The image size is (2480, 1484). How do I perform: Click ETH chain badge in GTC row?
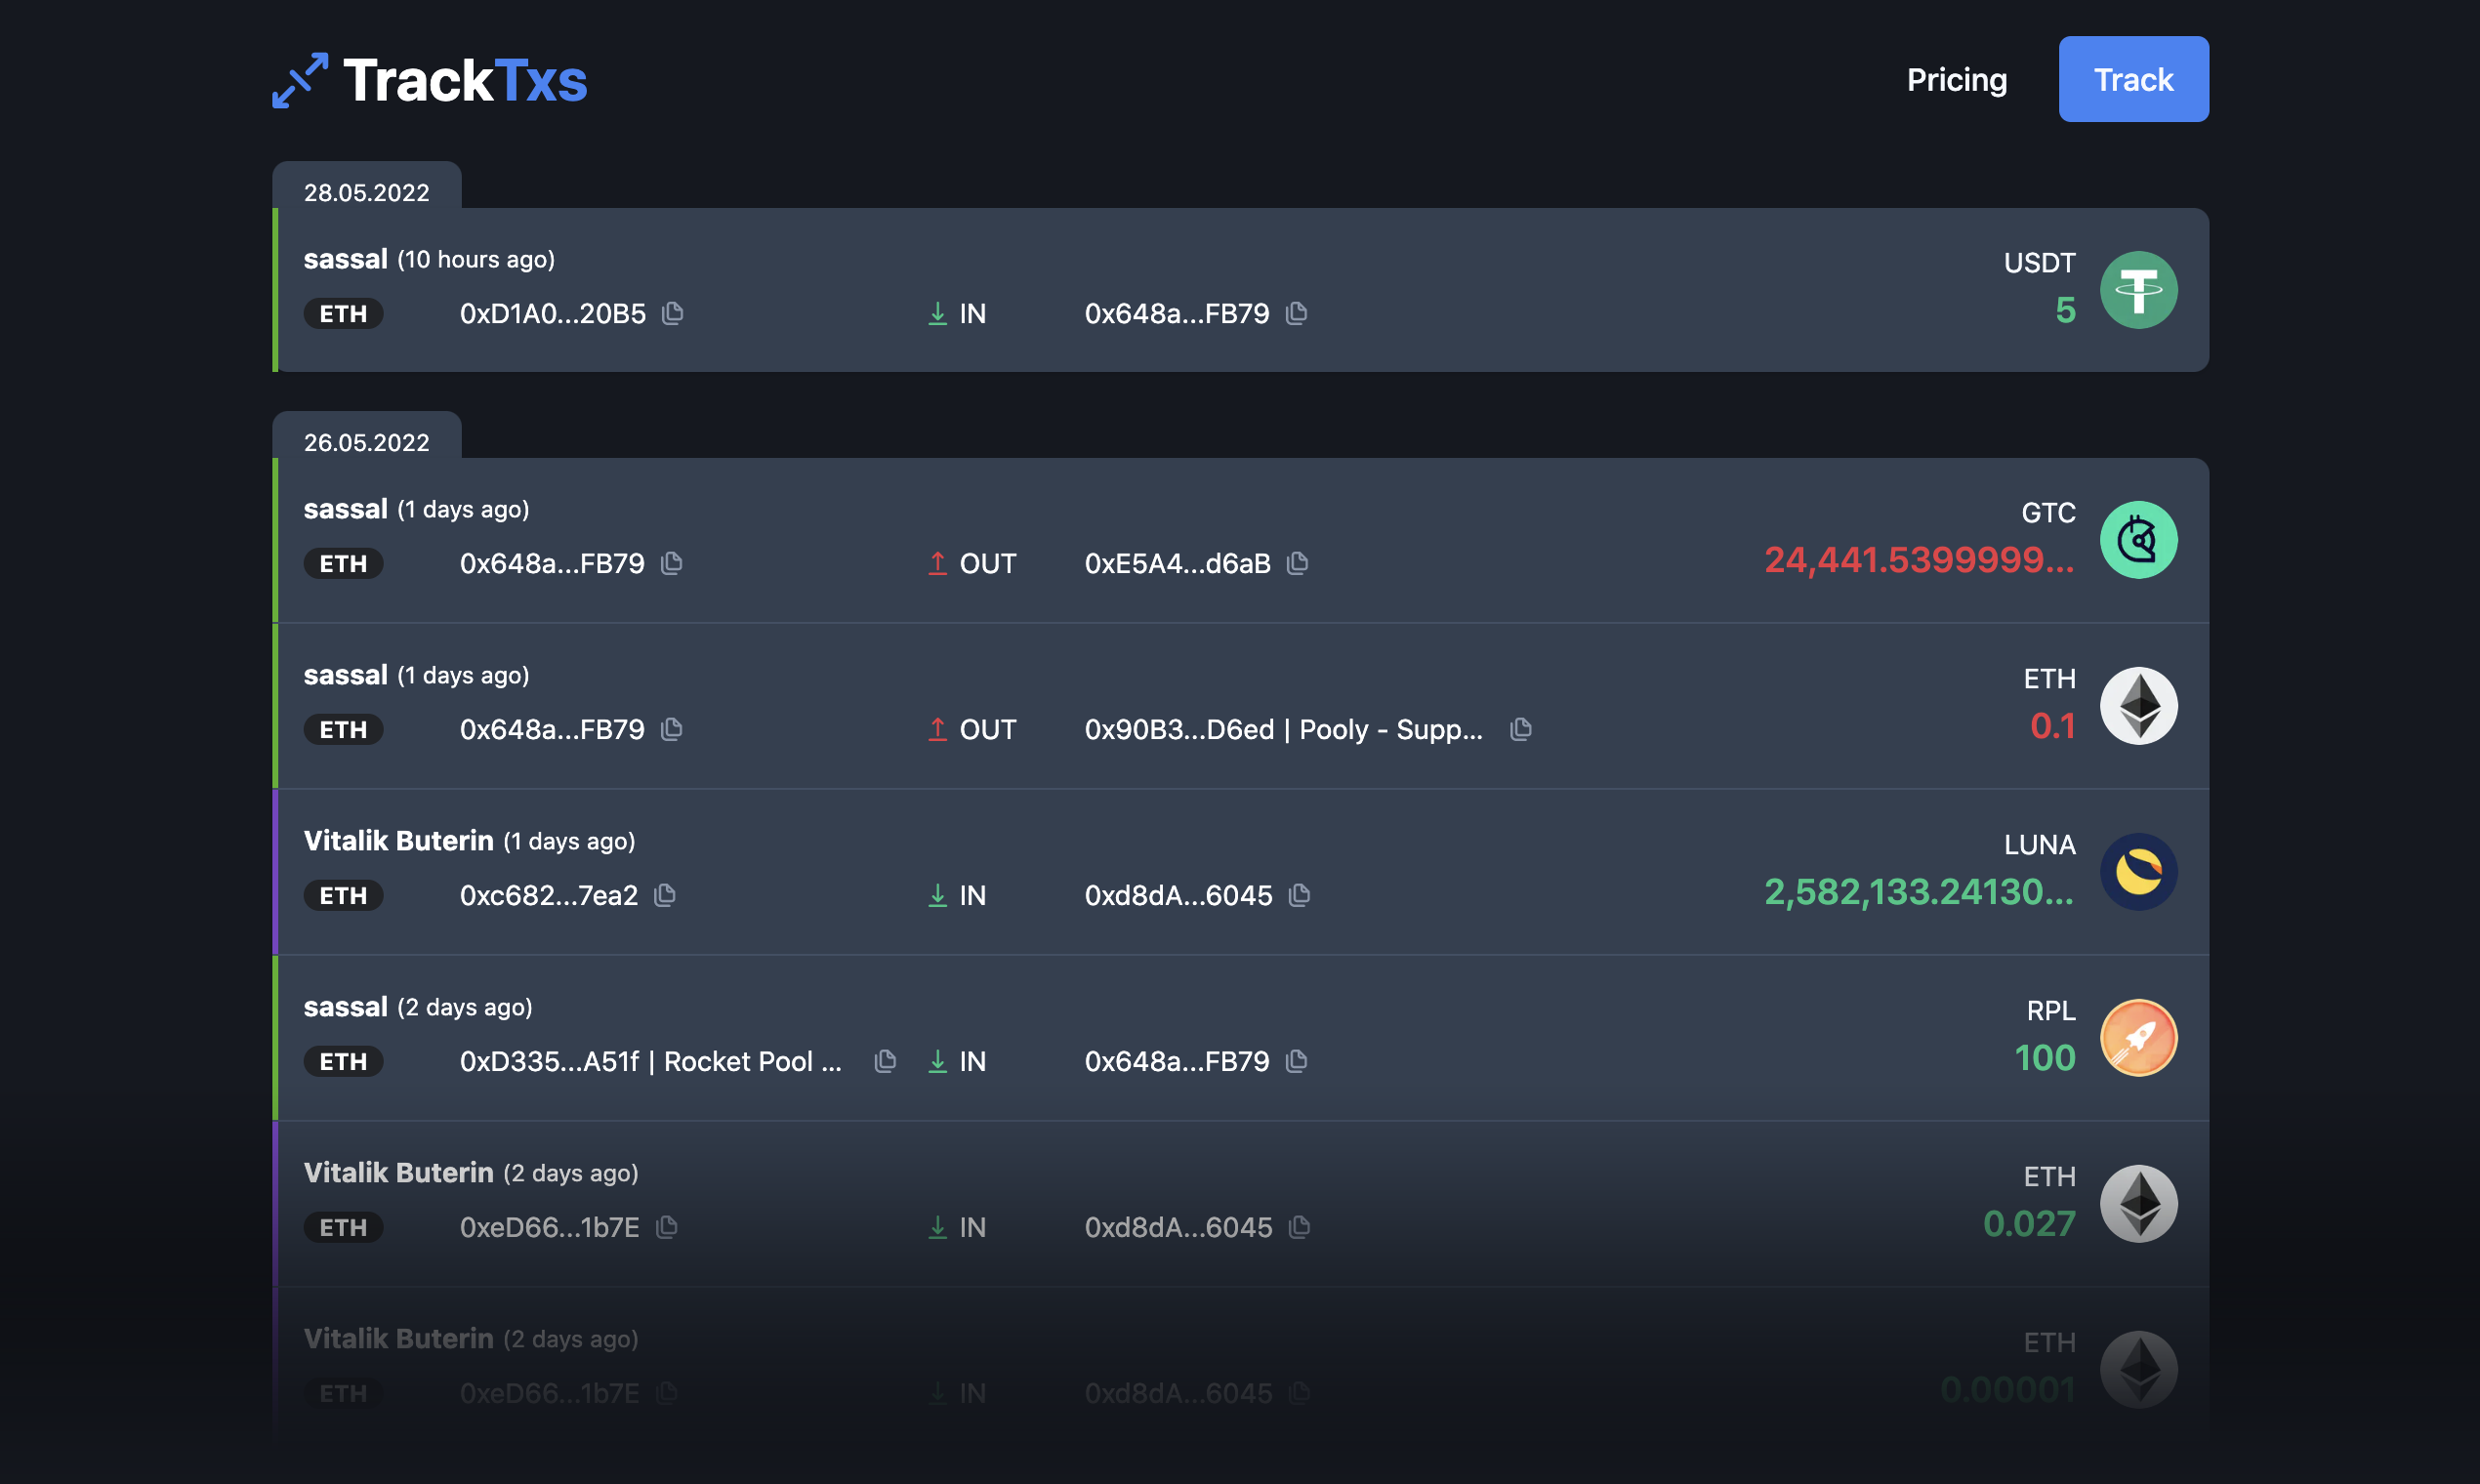(343, 564)
